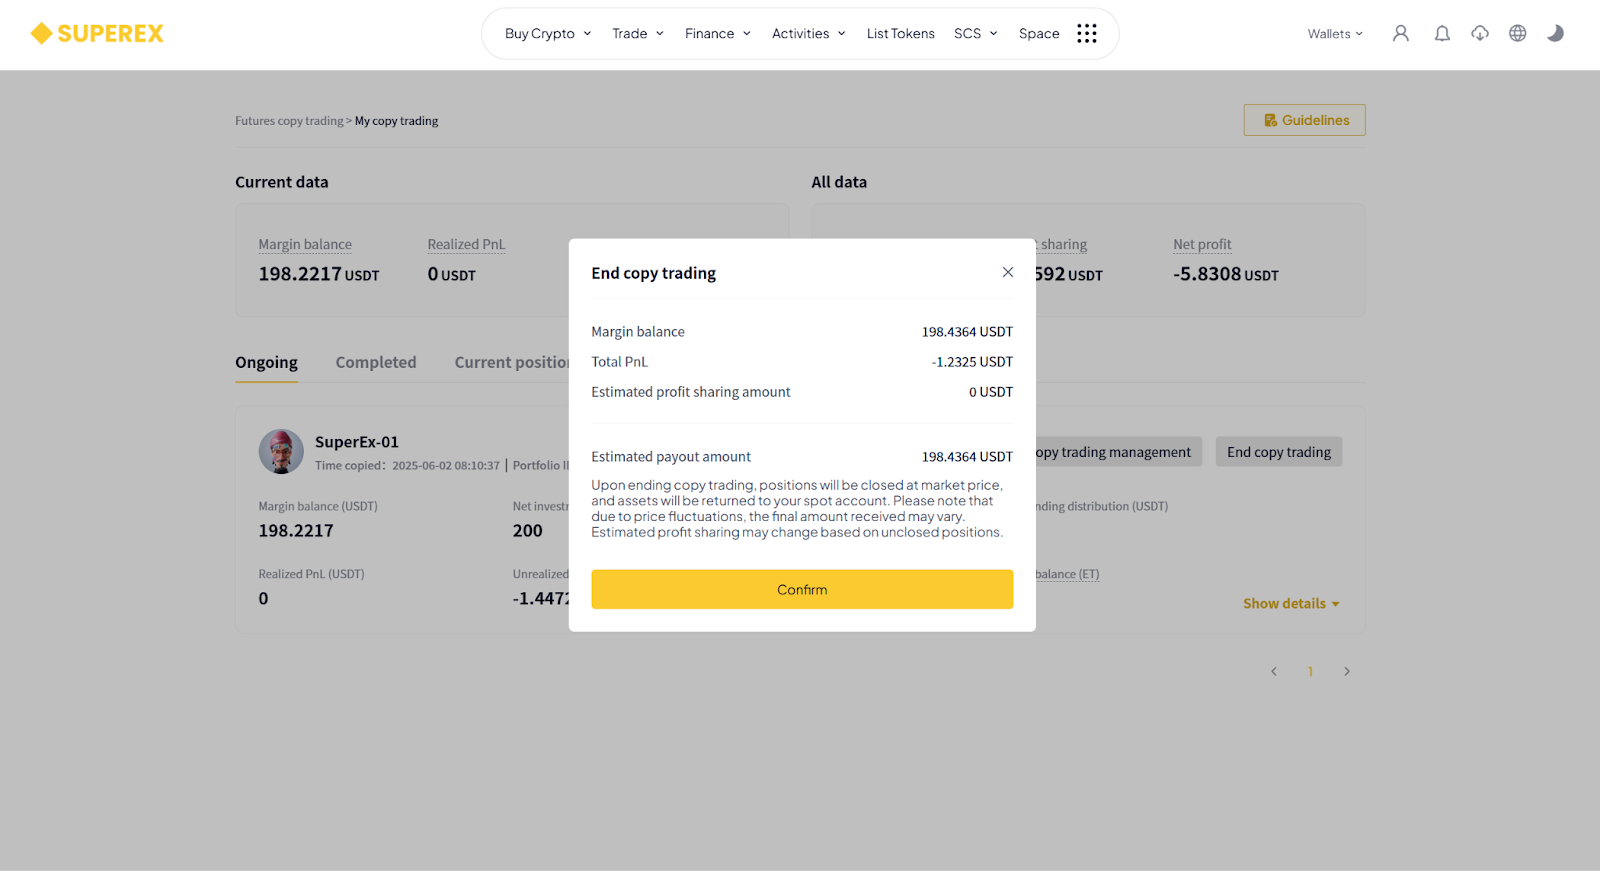Expand the Buy Crypto dropdown

[x=548, y=34]
